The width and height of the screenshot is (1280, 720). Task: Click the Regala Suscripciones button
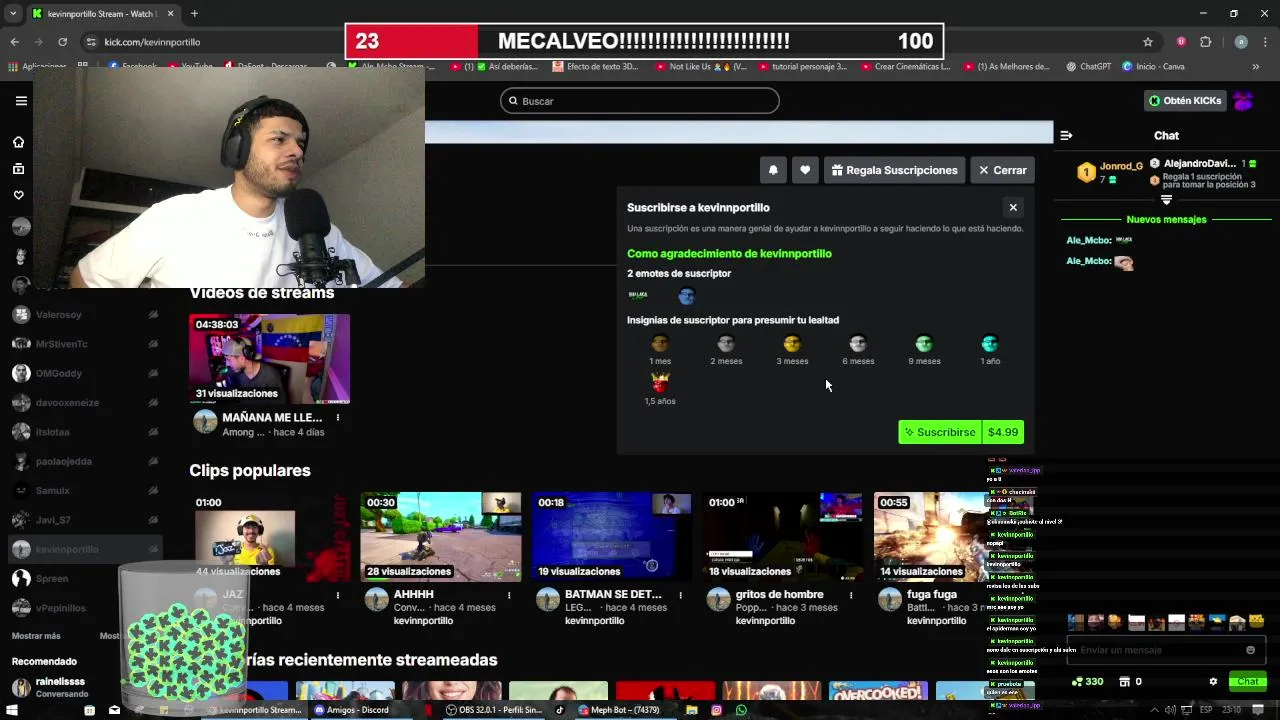[x=894, y=170]
